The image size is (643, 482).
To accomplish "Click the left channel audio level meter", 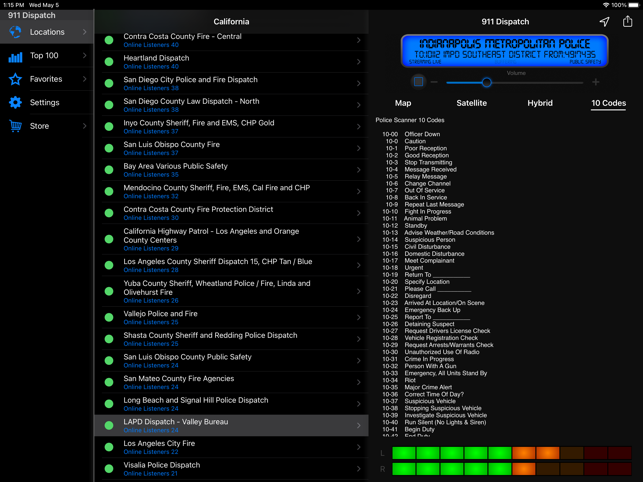I will 511,453.
